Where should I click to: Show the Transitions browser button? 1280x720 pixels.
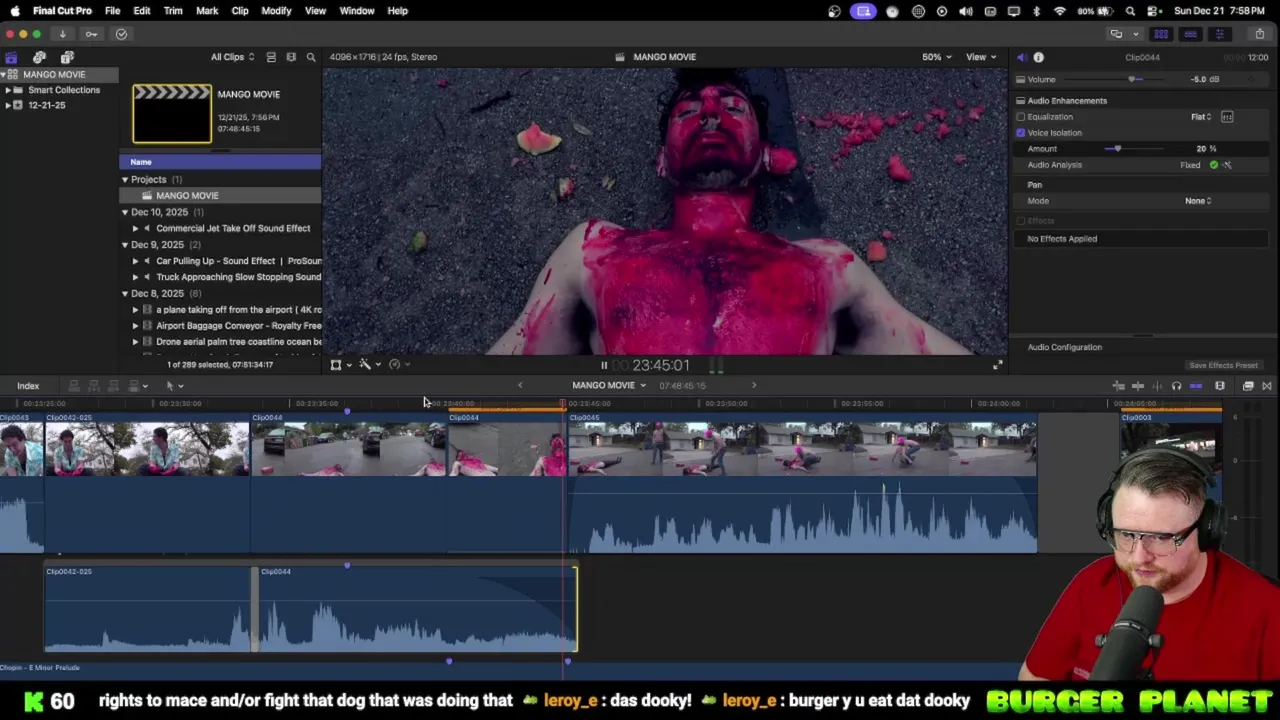pyautogui.click(x=1266, y=386)
